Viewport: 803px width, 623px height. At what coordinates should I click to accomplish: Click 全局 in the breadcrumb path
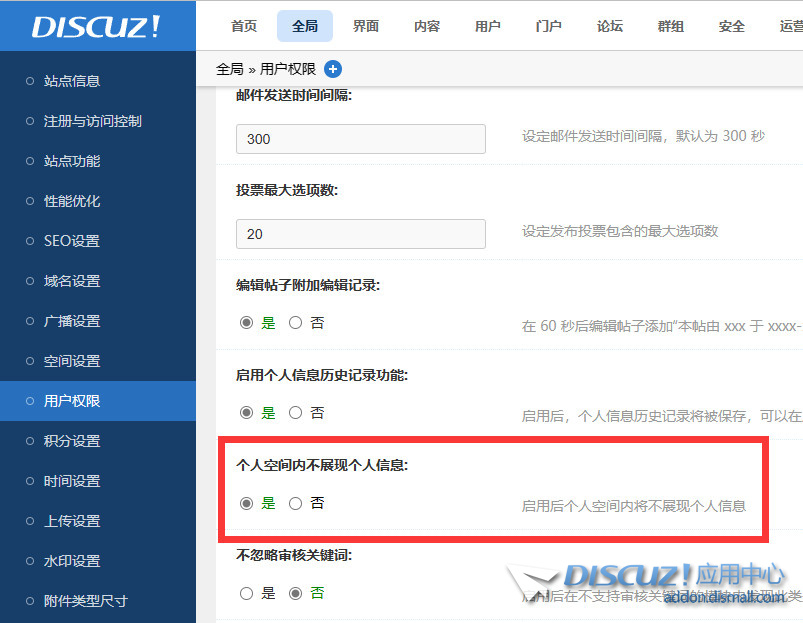pos(229,69)
